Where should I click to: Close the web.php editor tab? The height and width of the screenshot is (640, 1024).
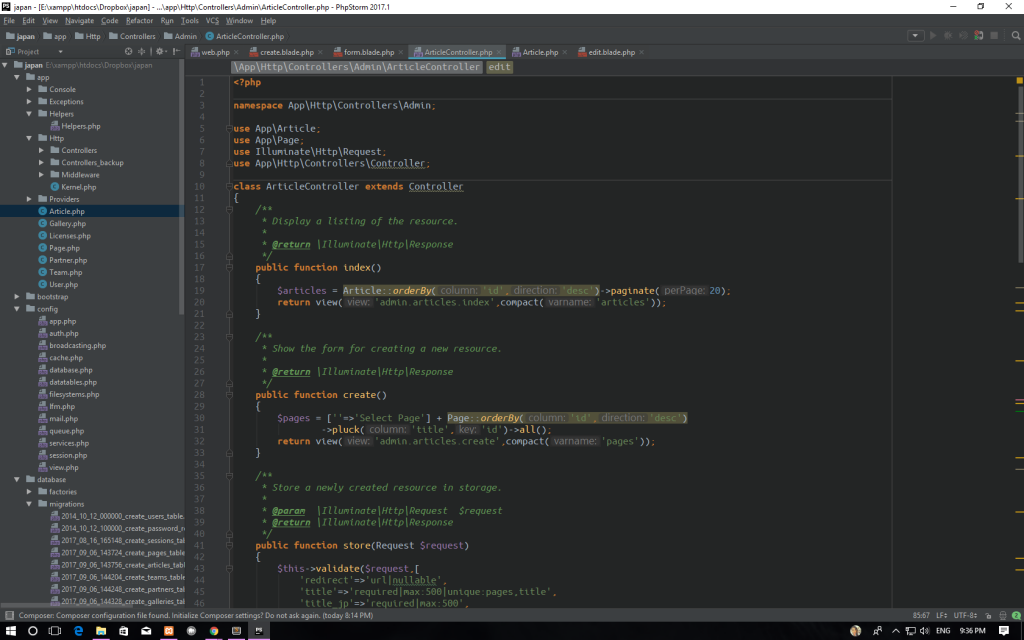click(236, 52)
